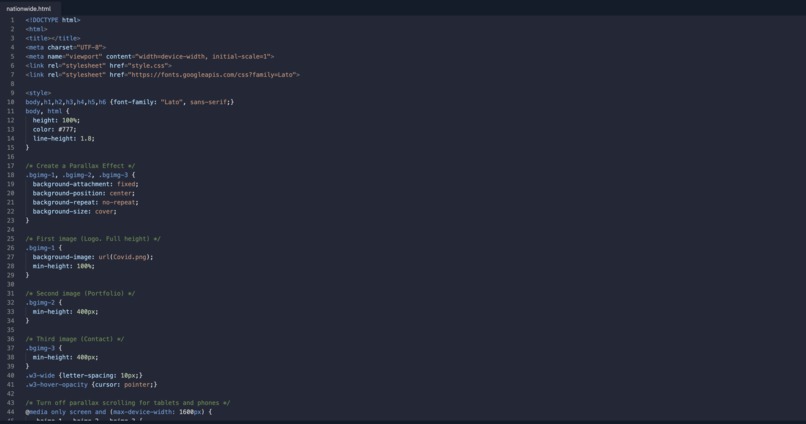
Task: Click the 'height: 100%;' declaration
Action: coord(57,121)
